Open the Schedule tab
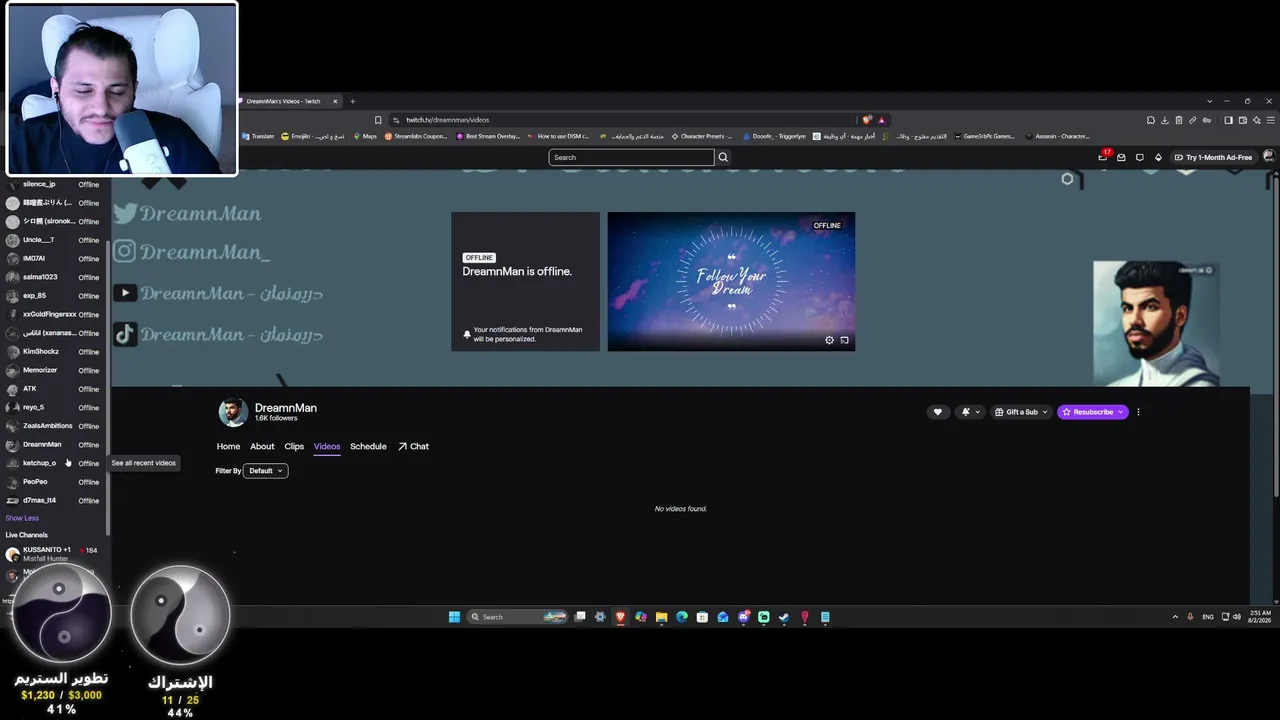 point(368,446)
